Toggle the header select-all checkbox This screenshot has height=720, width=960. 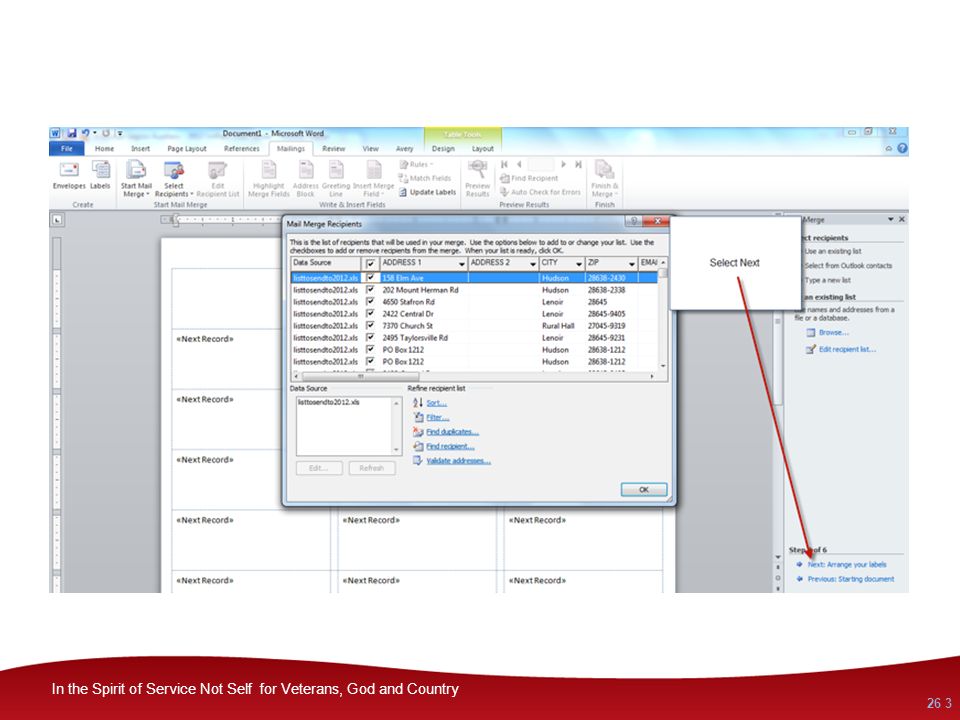[370, 263]
